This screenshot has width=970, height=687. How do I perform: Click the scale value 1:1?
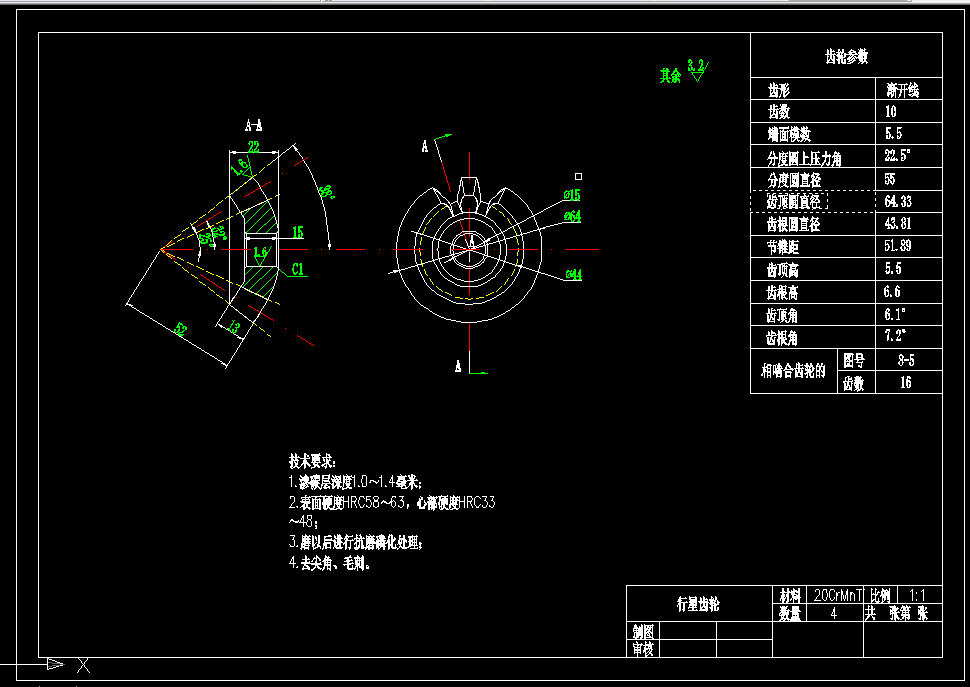click(x=917, y=596)
